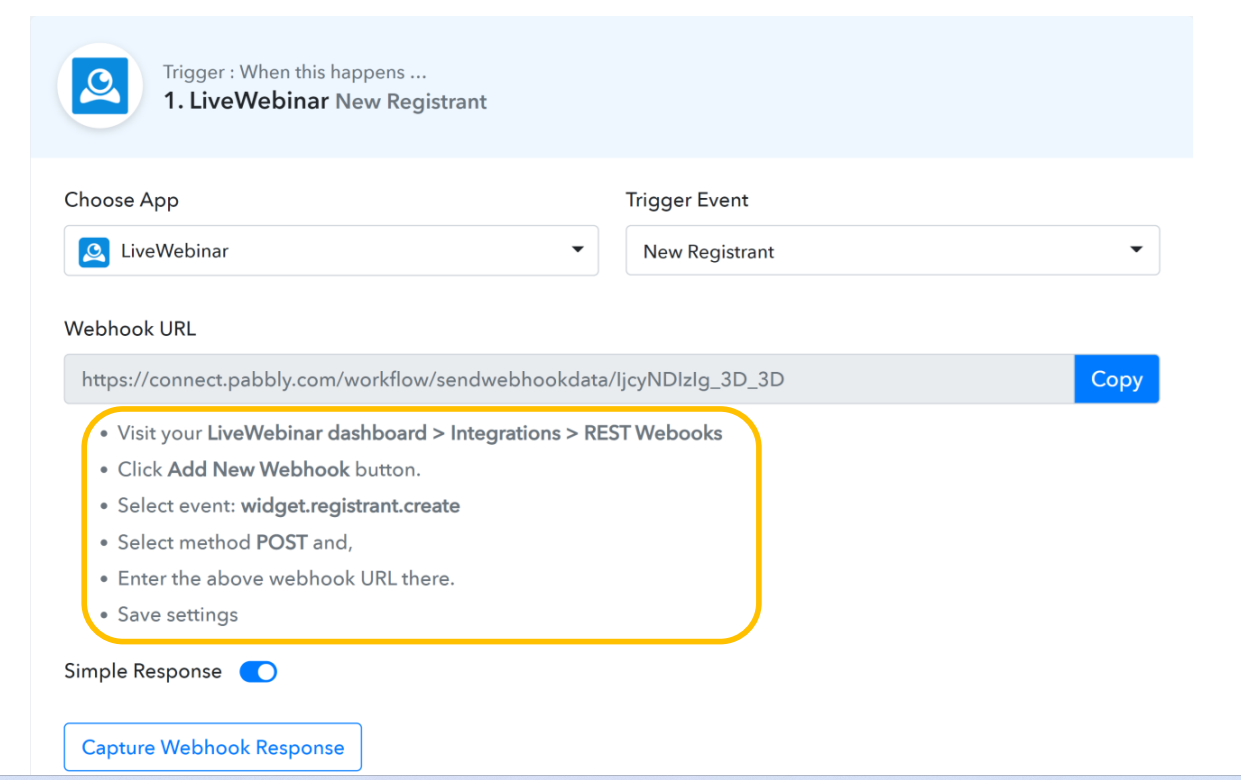Click the Trigger Event label
1241x780 pixels.
687,200
